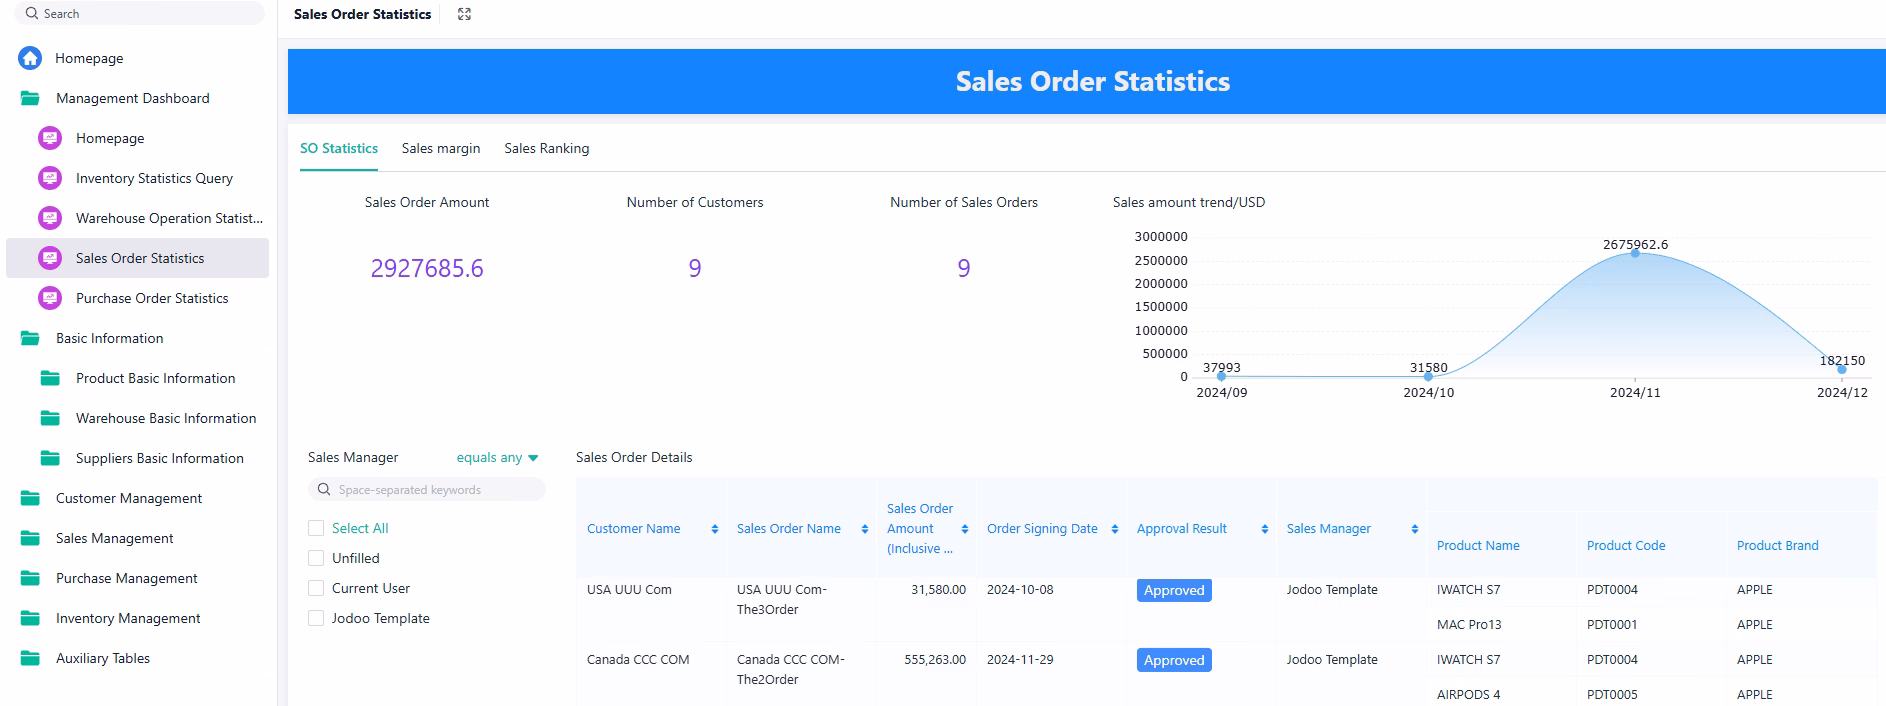Screen dimensions: 1886x706
Task: Enable the Unfilled filter checkbox
Action: pyautogui.click(x=316, y=558)
